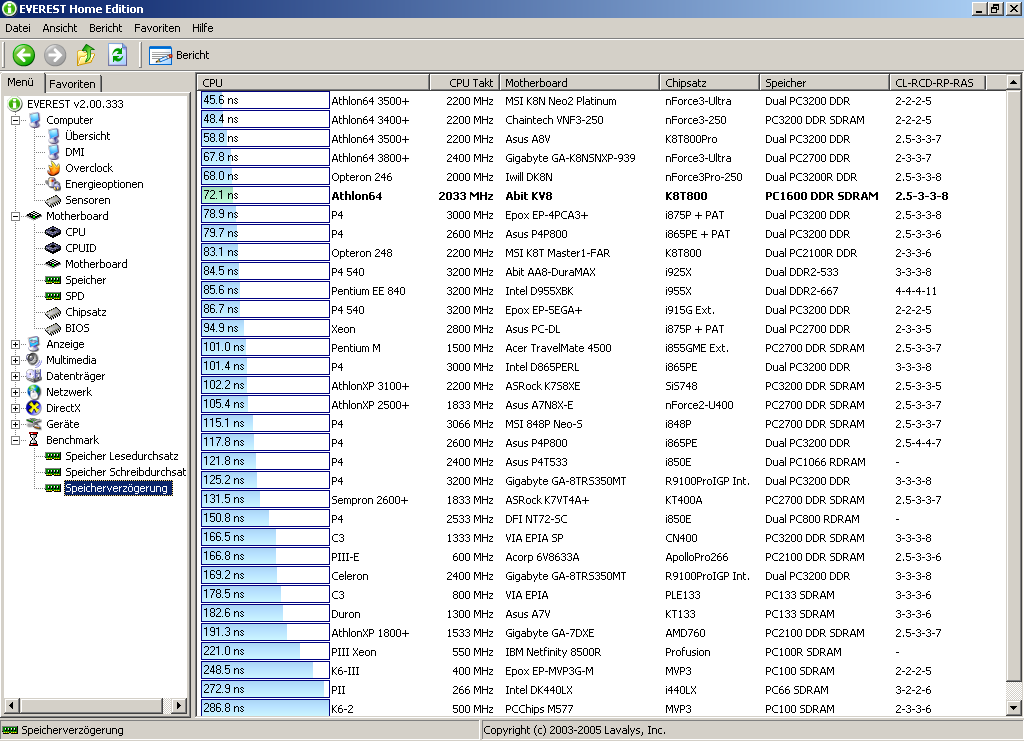Select Speicherverzögerung benchmark item
This screenshot has width=1024, height=742.
pos(118,488)
